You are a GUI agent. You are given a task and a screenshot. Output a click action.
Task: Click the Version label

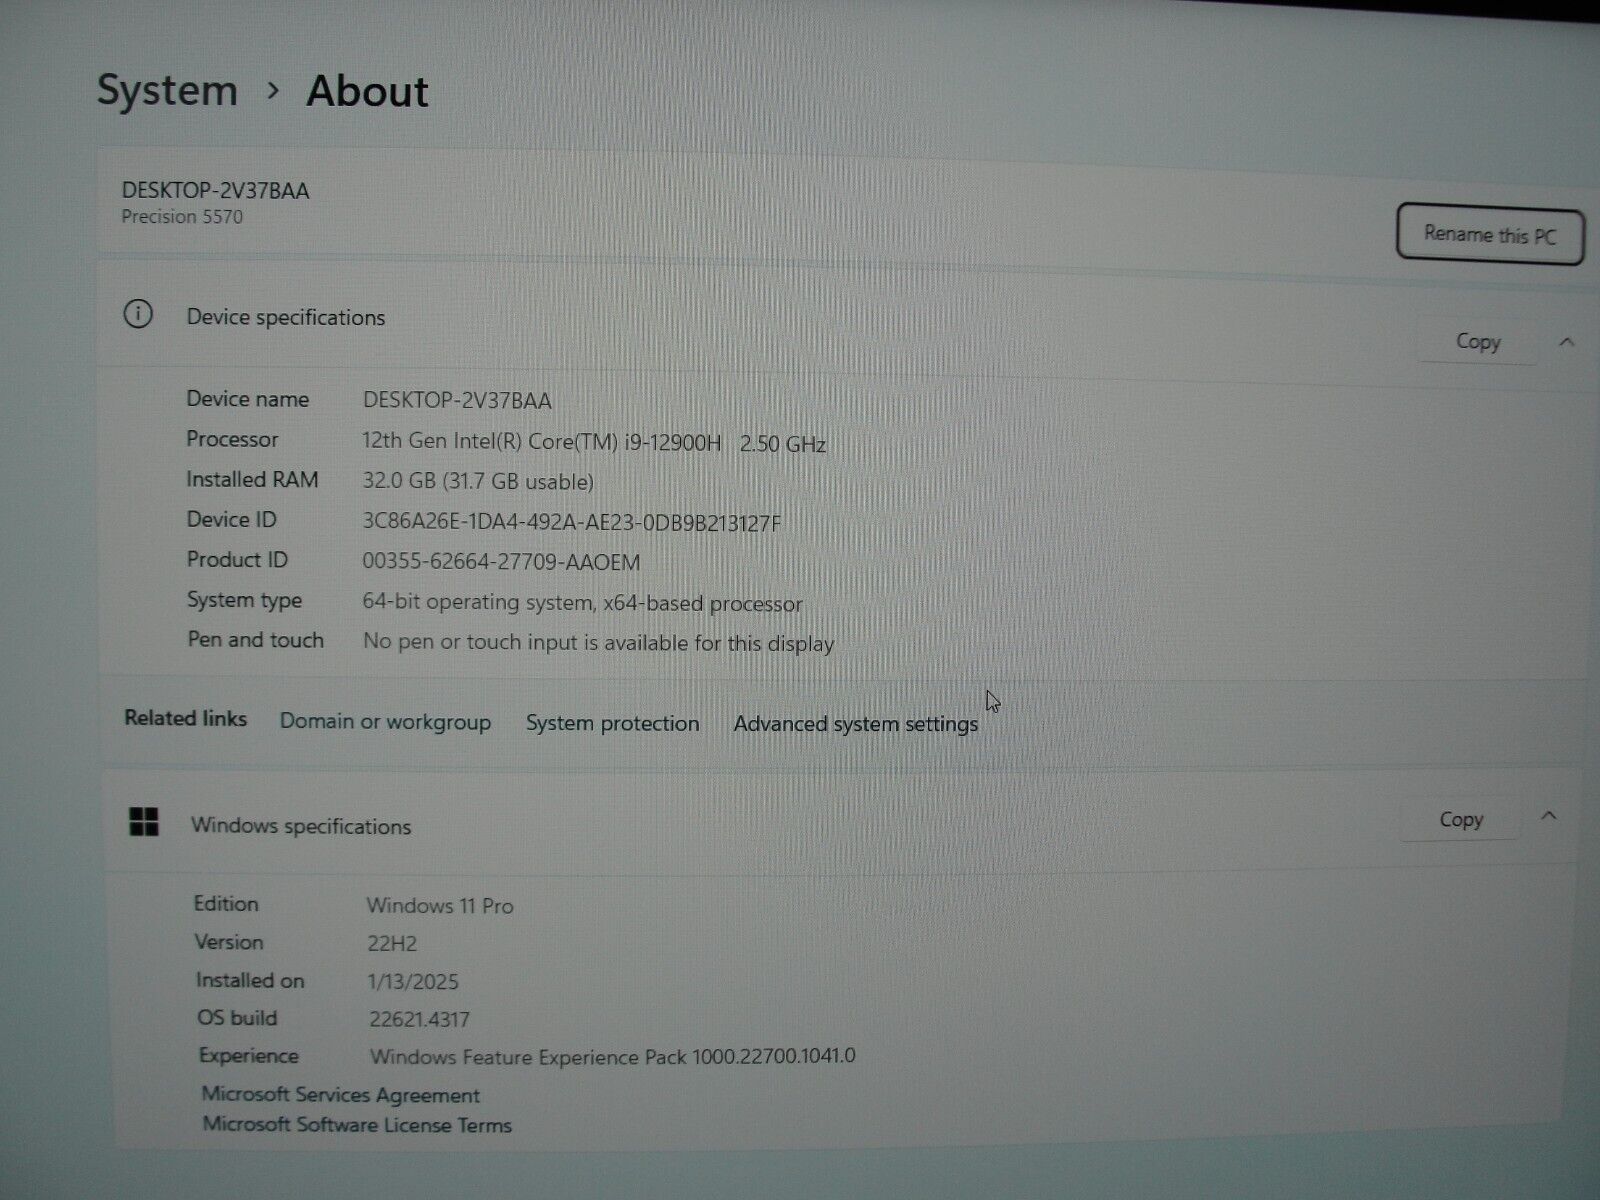coord(229,942)
